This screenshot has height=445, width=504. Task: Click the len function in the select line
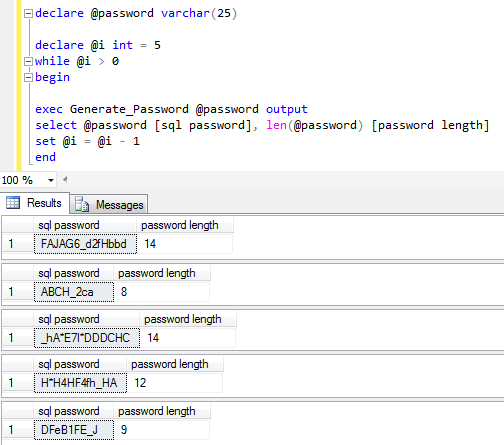pyautogui.click(x=276, y=125)
